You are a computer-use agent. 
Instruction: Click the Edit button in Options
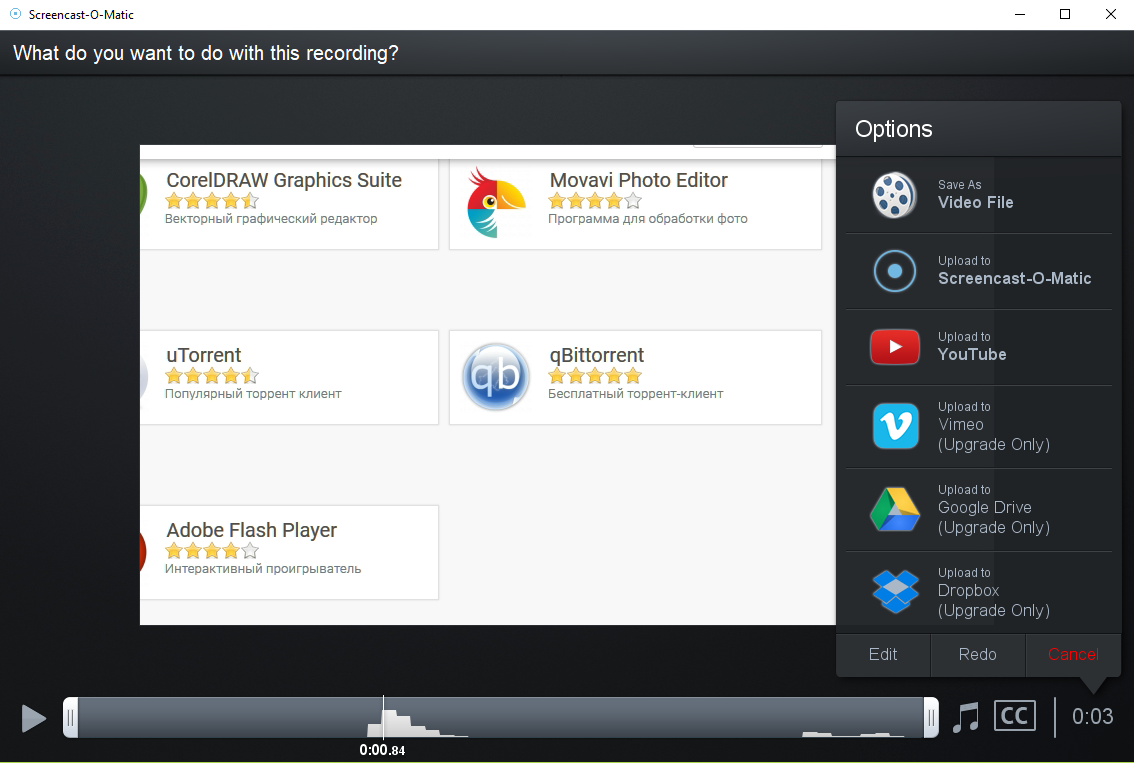[883, 655]
